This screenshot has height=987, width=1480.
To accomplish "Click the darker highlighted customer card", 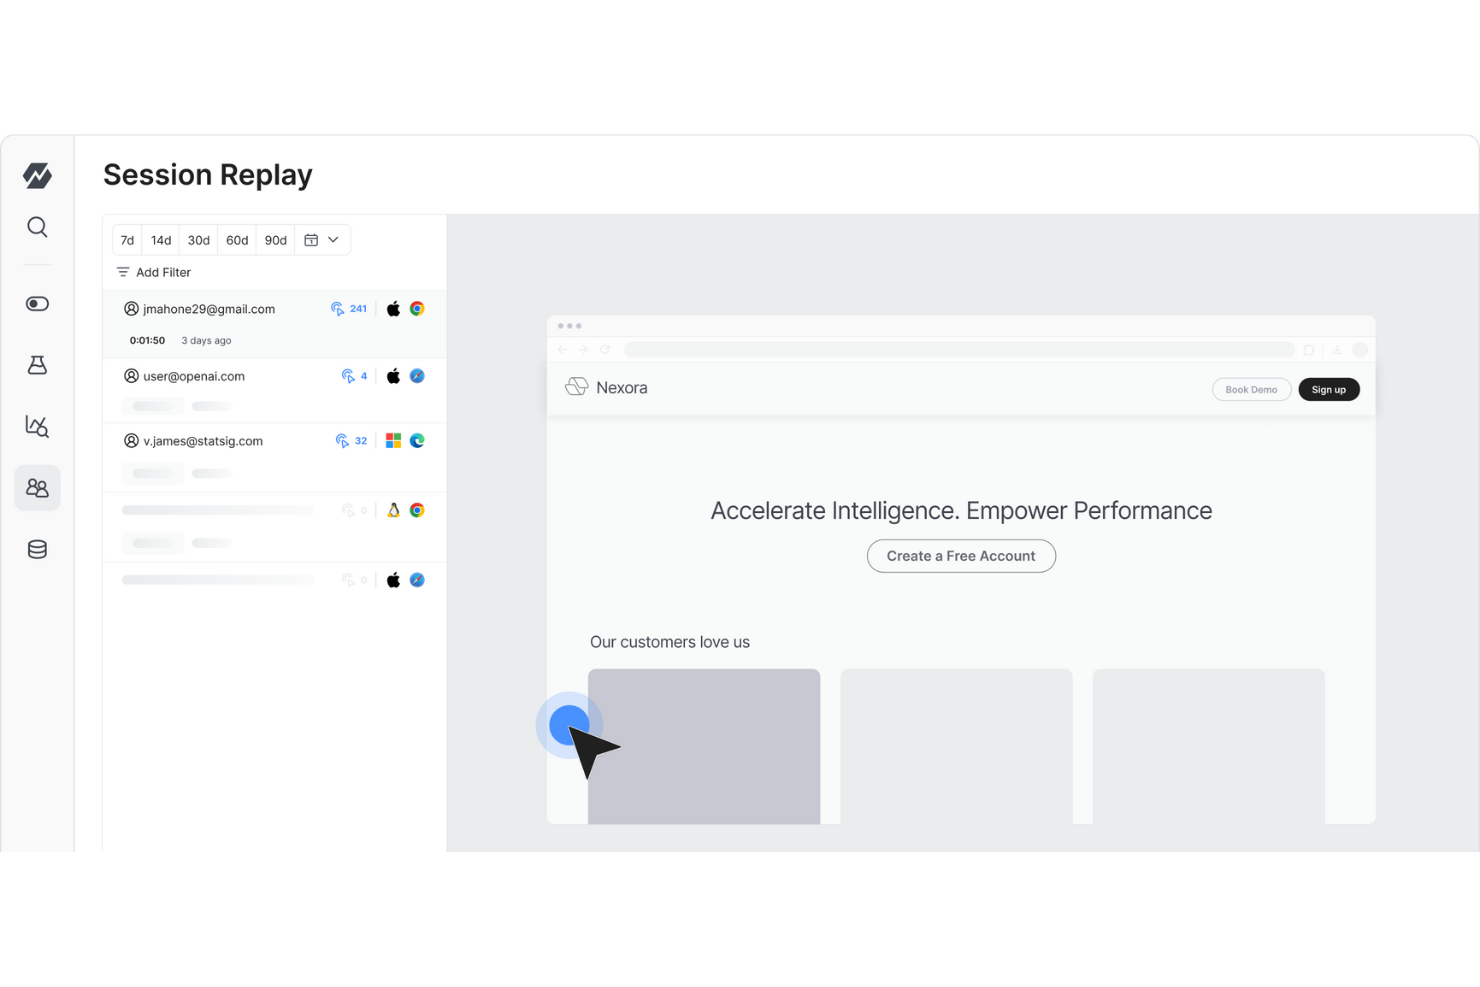I will 704,747.
